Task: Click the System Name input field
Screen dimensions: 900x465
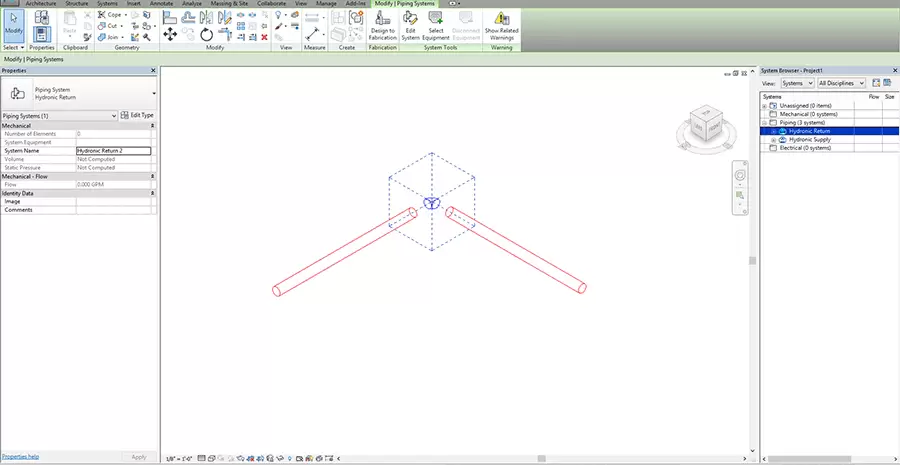Action: tap(114, 151)
